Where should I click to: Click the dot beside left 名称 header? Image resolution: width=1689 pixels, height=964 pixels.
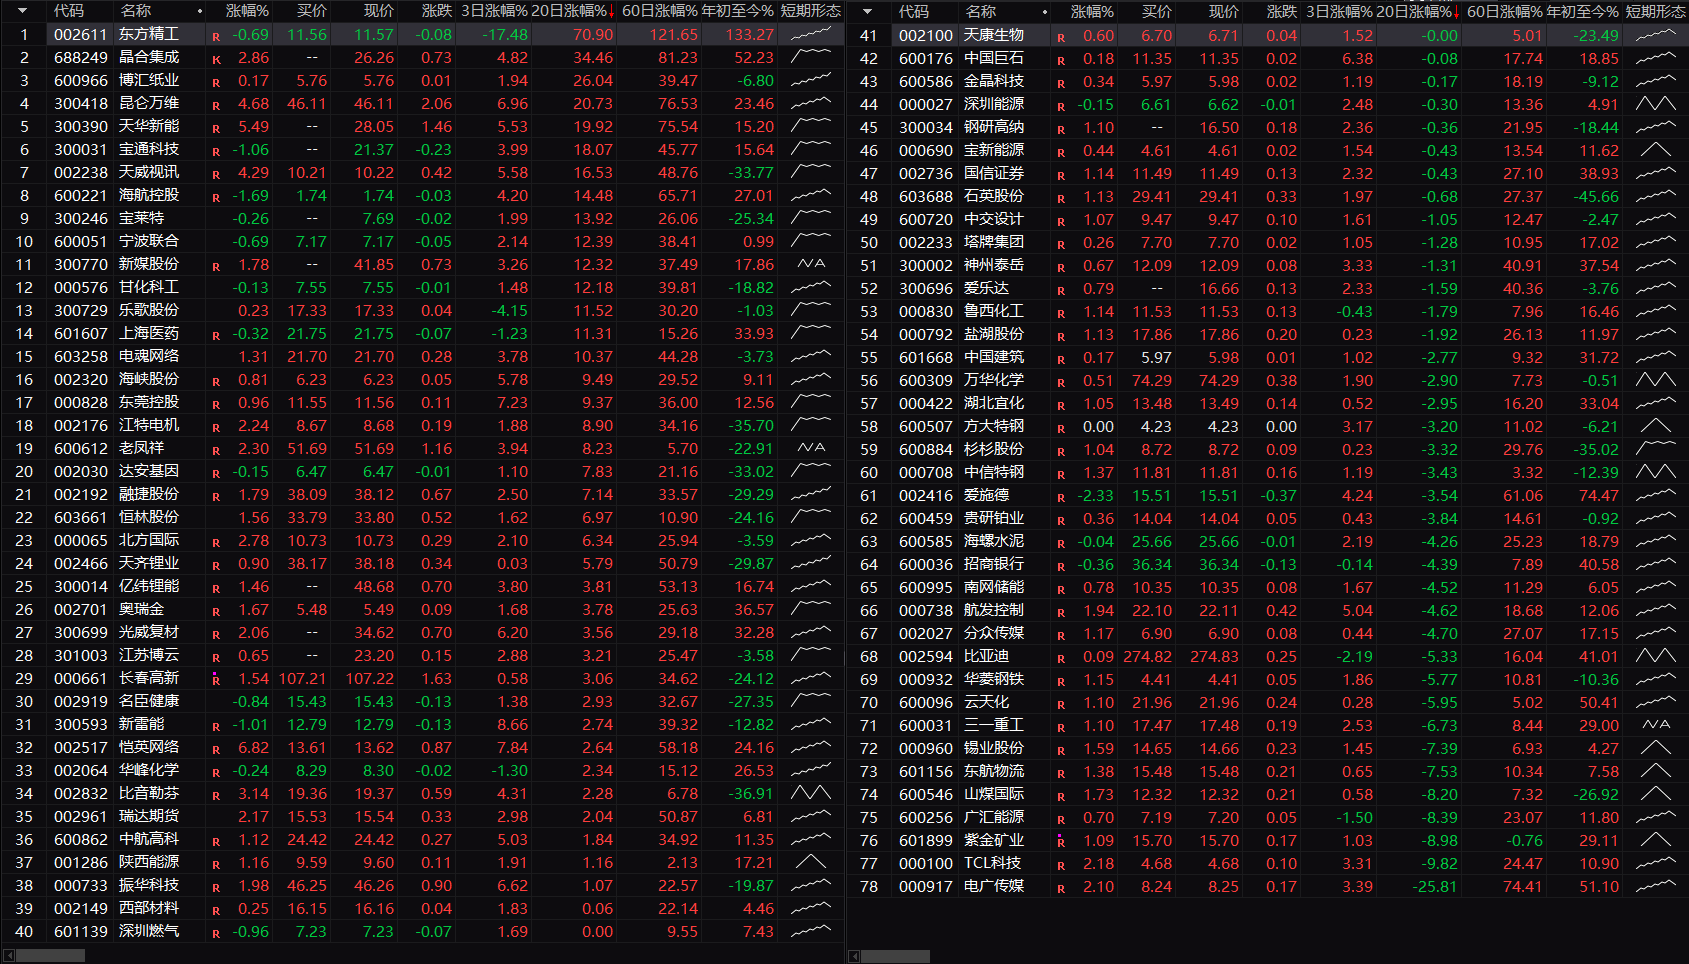point(200,11)
